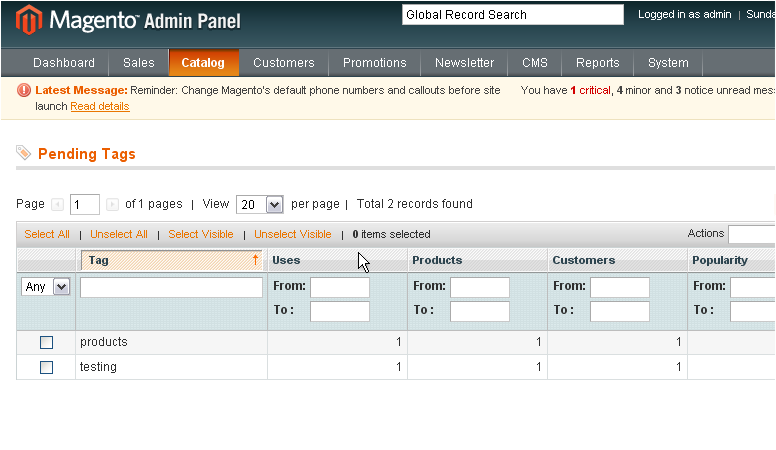The height and width of the screenshot is (450, 776).
Task: Click the Uses To filter field
Action: tap(340, 311)
